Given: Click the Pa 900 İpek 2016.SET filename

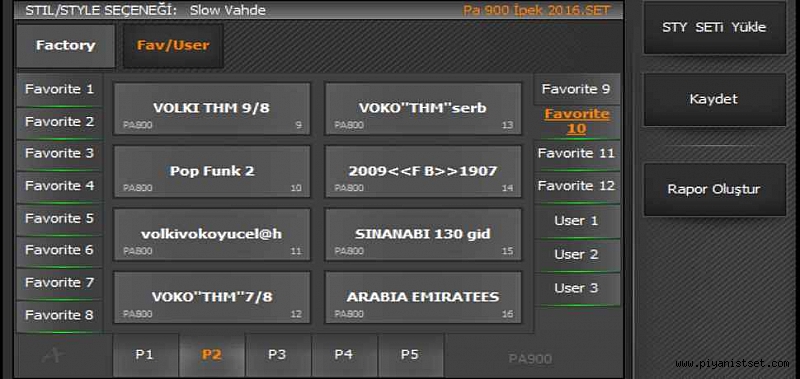Looking at the screenshot, I should [537, 10].
